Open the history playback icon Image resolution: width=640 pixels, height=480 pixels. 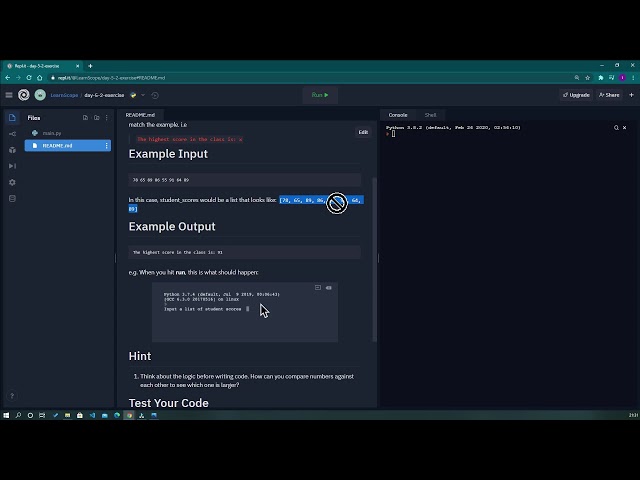pos(155,95)
